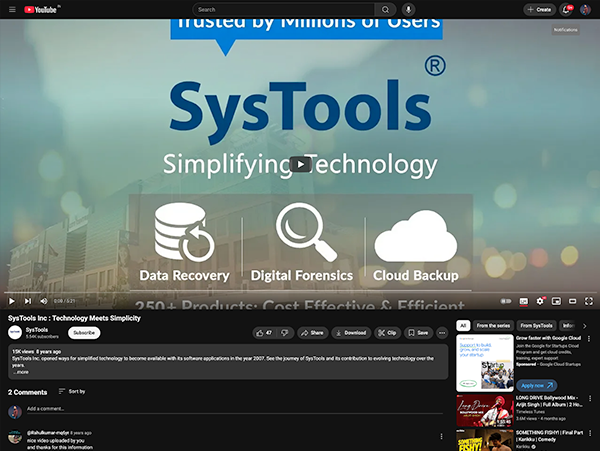Open the Sort by comments dropdown
Screen dimensions: 600x451
click(72, 391)
